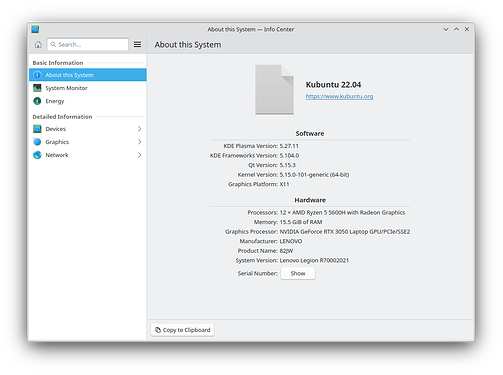Focus the Search input field
Screen dimensions: 503x375
pos(88,44)
